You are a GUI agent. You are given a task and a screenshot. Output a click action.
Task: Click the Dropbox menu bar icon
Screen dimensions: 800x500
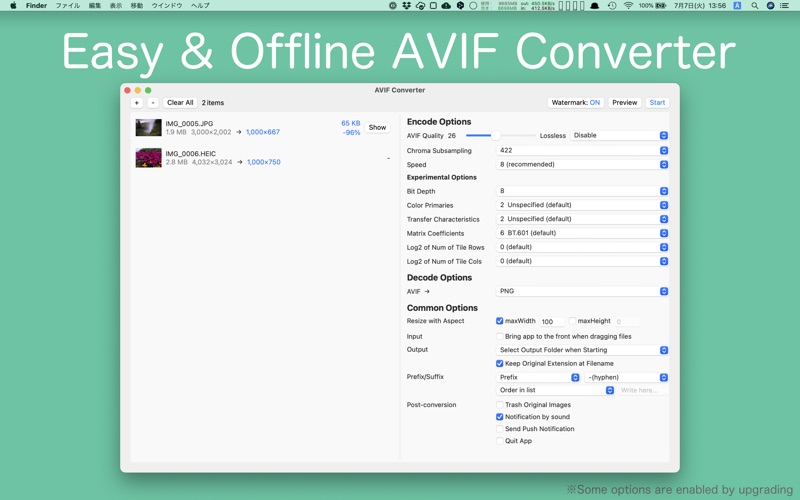[406, 6]
